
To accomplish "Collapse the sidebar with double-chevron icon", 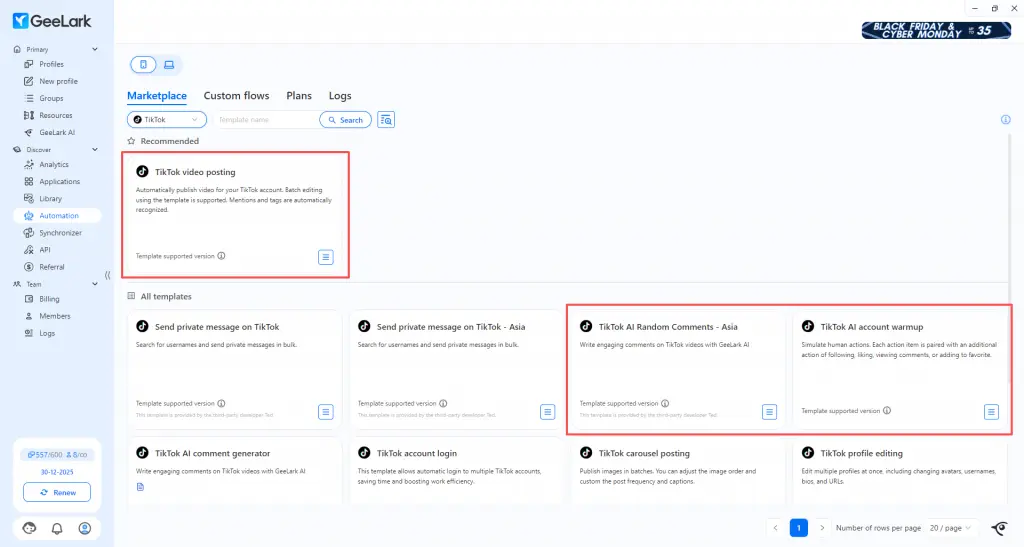I will pyautogui.click(x=108, y=275).
